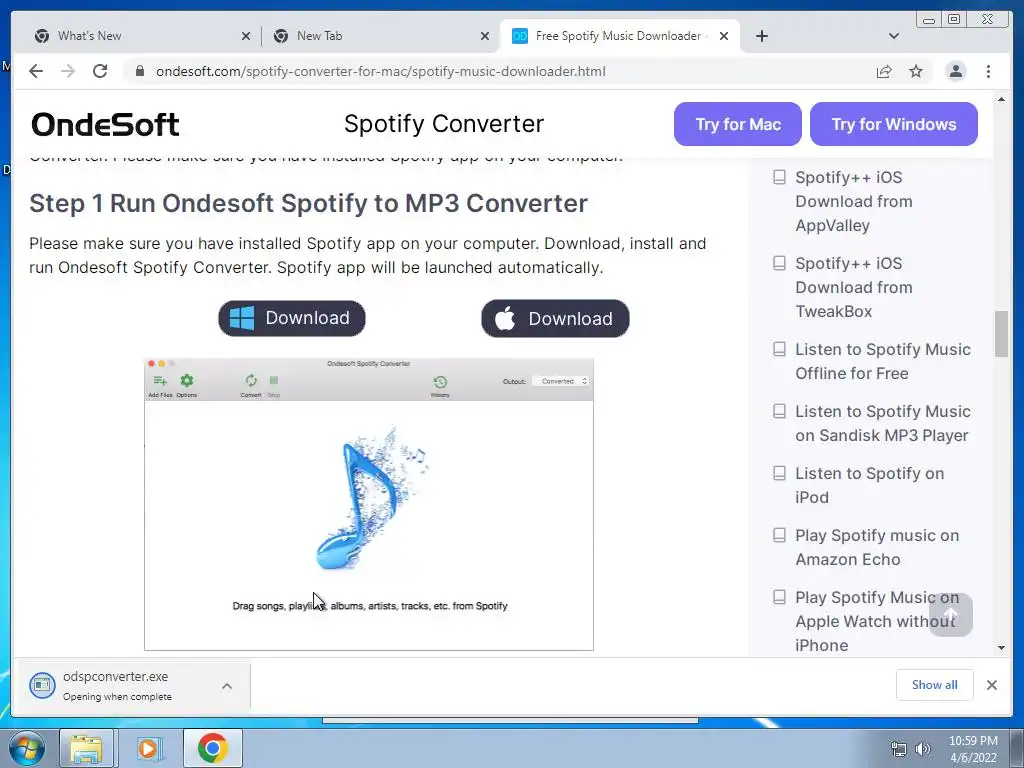Close the New Tab tab

click(x=485, y=37)
